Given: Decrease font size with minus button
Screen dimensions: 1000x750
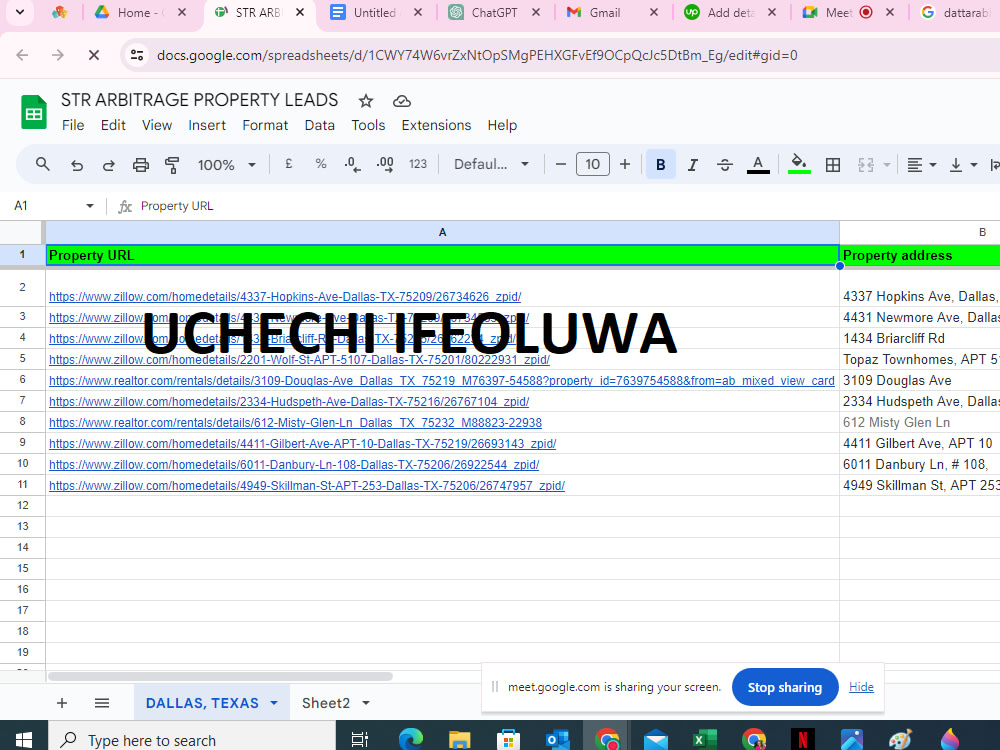Looking at the screenshot, I should pyautogui.click(x=561, y=165).
